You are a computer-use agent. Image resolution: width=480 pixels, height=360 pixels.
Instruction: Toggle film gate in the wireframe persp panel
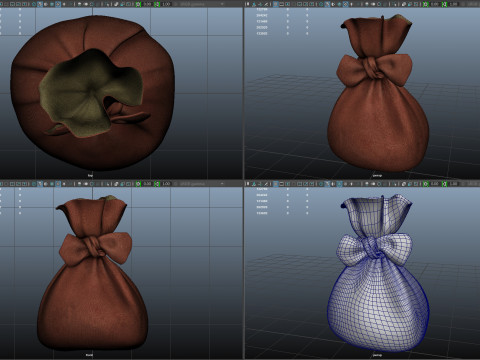[281, 184]
